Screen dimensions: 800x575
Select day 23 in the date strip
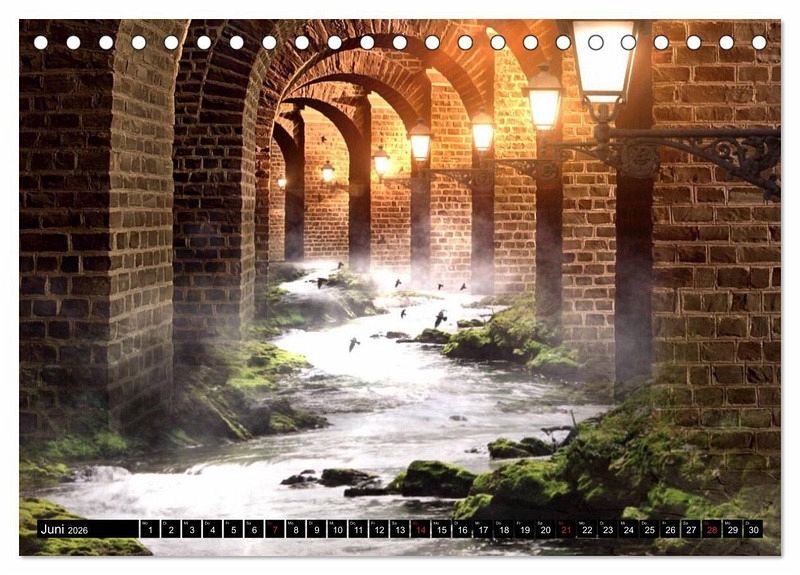pyautogui.click(x=608, y=529)
